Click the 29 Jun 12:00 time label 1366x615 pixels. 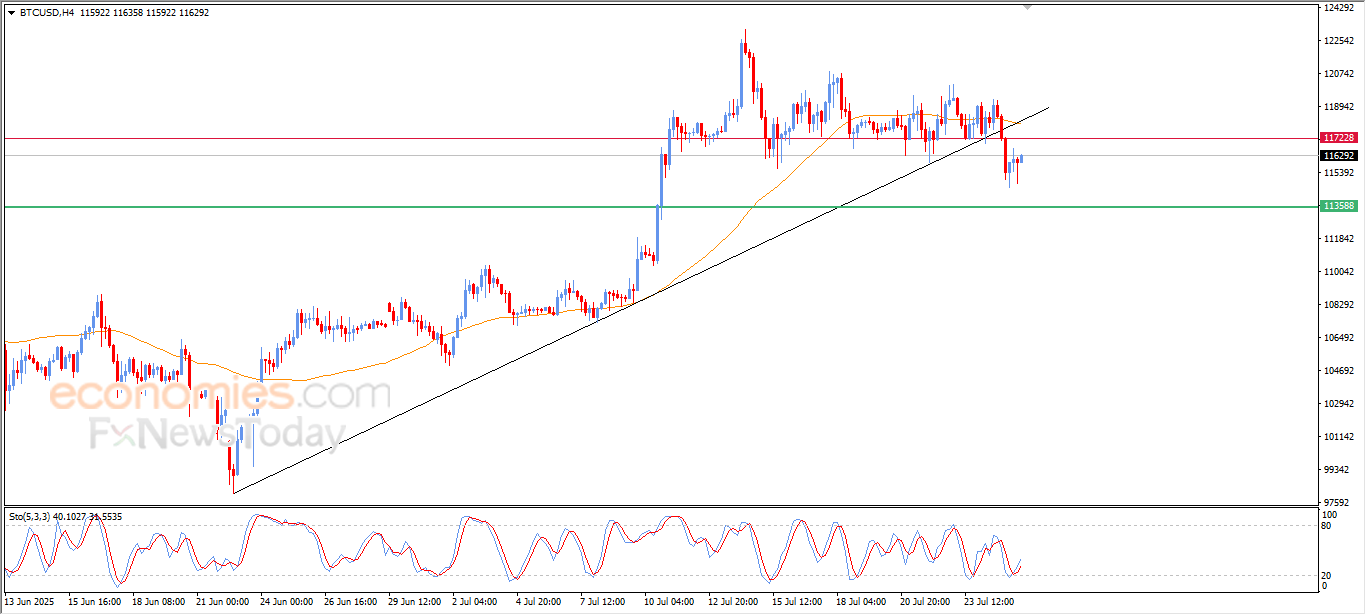click(x=415, y=603)
